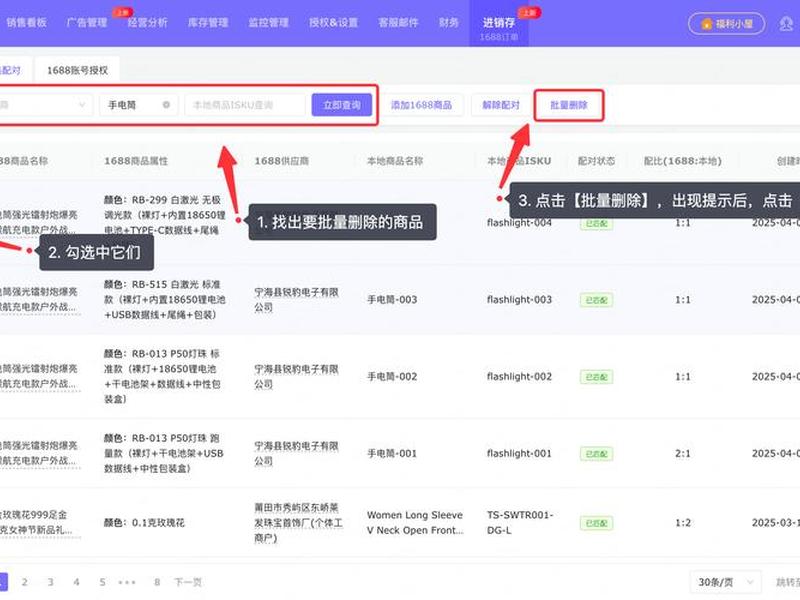Click local product name 手电筒-003

[x=392, y=299]
